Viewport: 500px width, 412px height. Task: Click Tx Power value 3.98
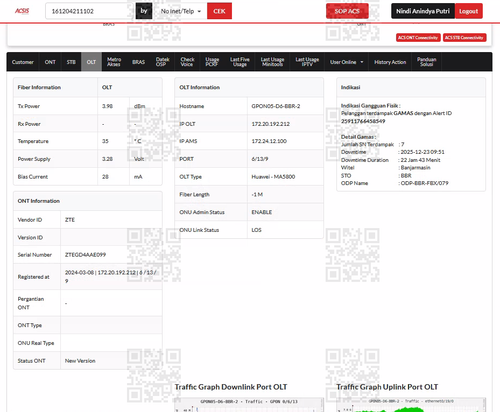click(107, 106)
